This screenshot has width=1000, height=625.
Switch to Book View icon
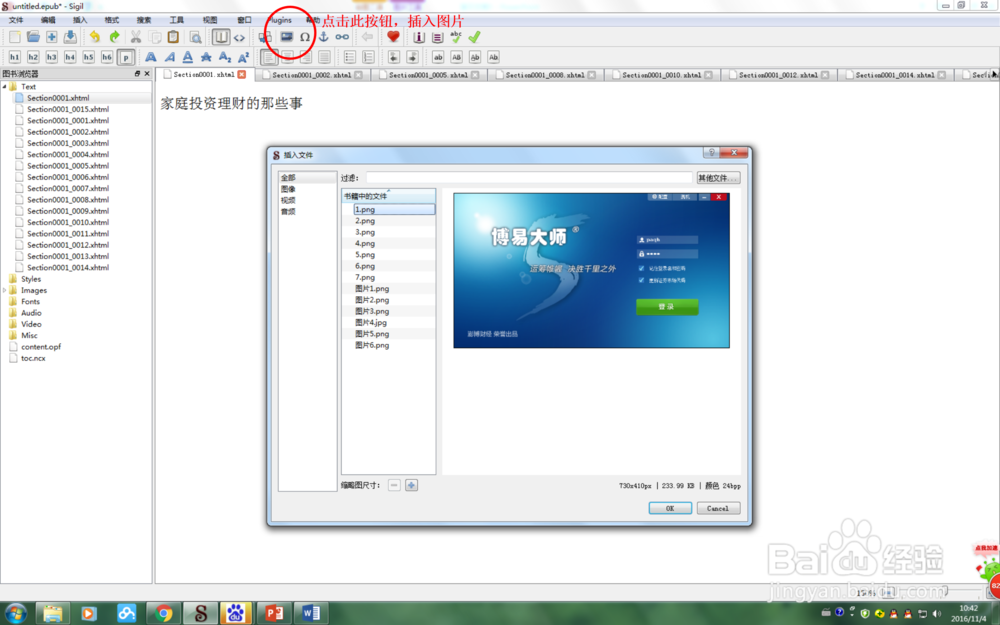coord(221,37)
